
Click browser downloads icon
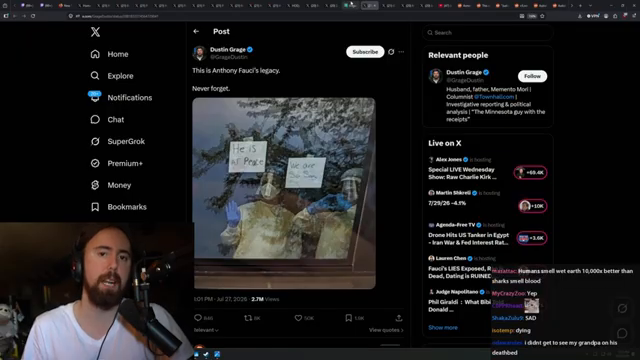pos(580,16)
